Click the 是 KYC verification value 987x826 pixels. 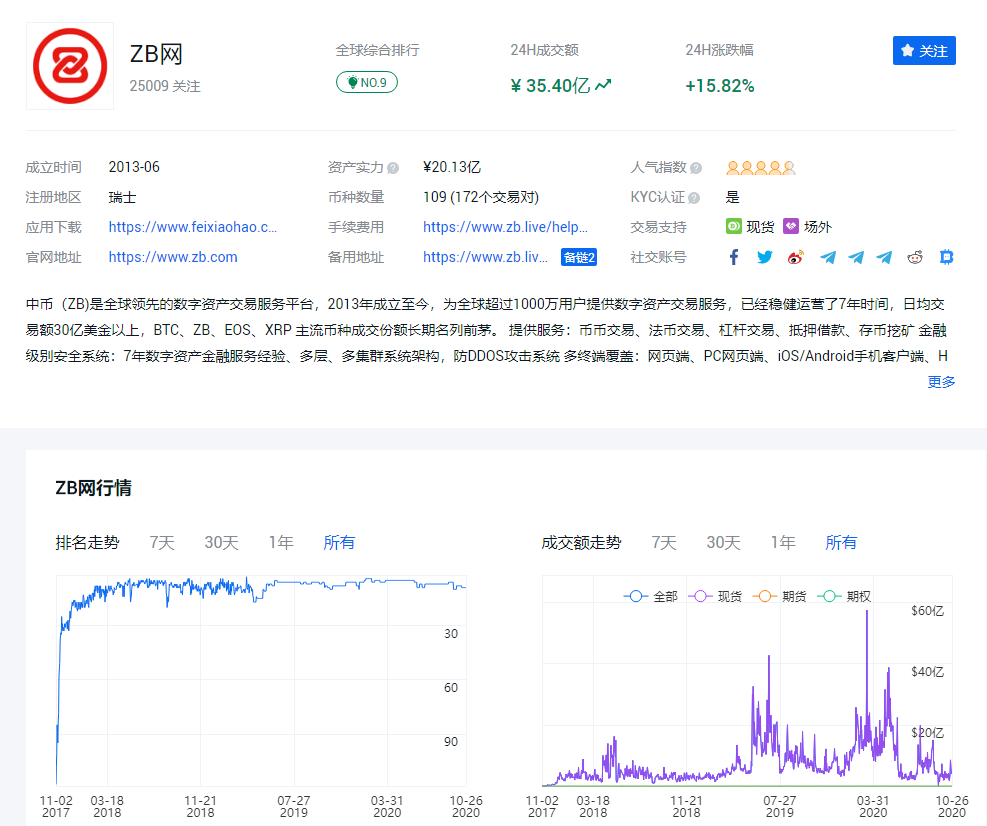[x=732, y=197]
